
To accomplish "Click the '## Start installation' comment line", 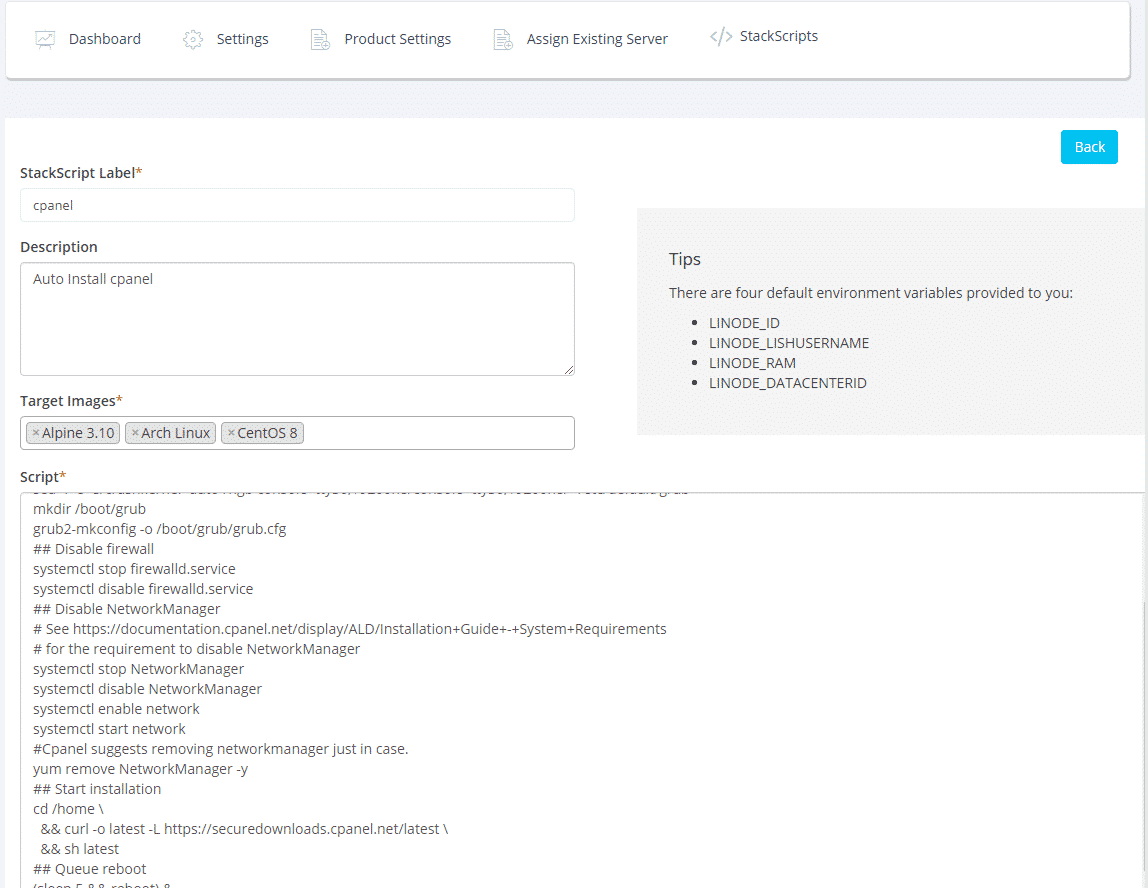I will point(97,789).
